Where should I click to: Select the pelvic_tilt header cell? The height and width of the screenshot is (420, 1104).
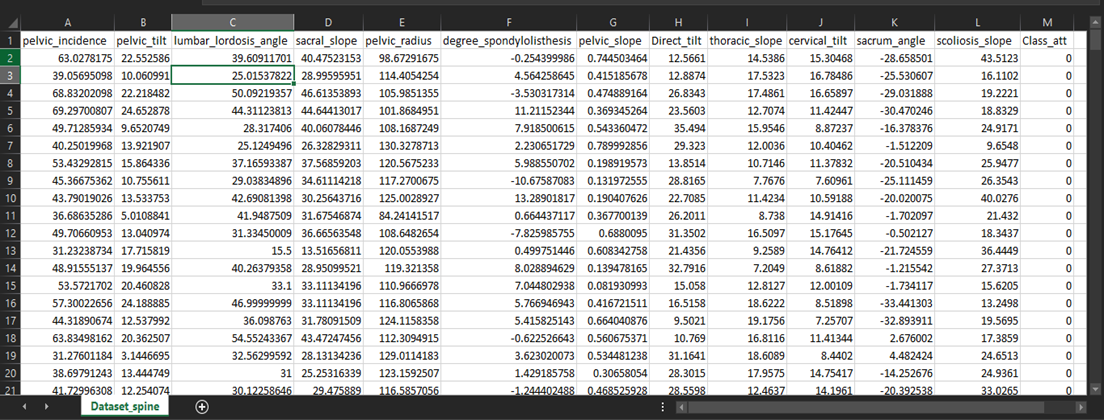[143, 41]
